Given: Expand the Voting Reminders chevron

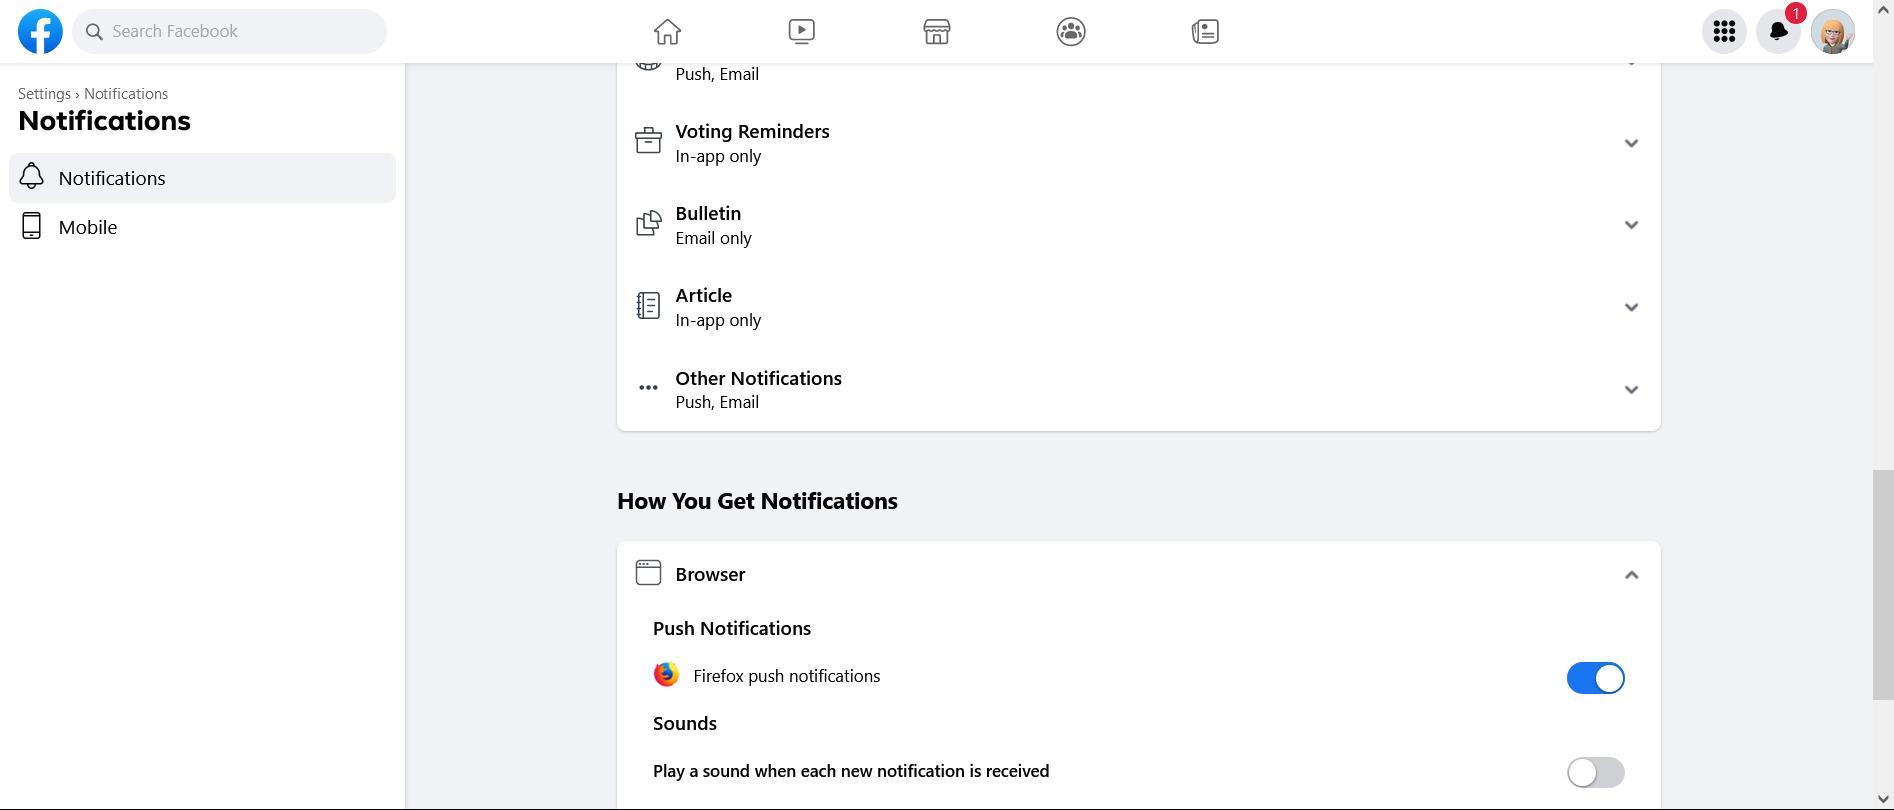Looking at the screenshot, I should [1631, 143].
